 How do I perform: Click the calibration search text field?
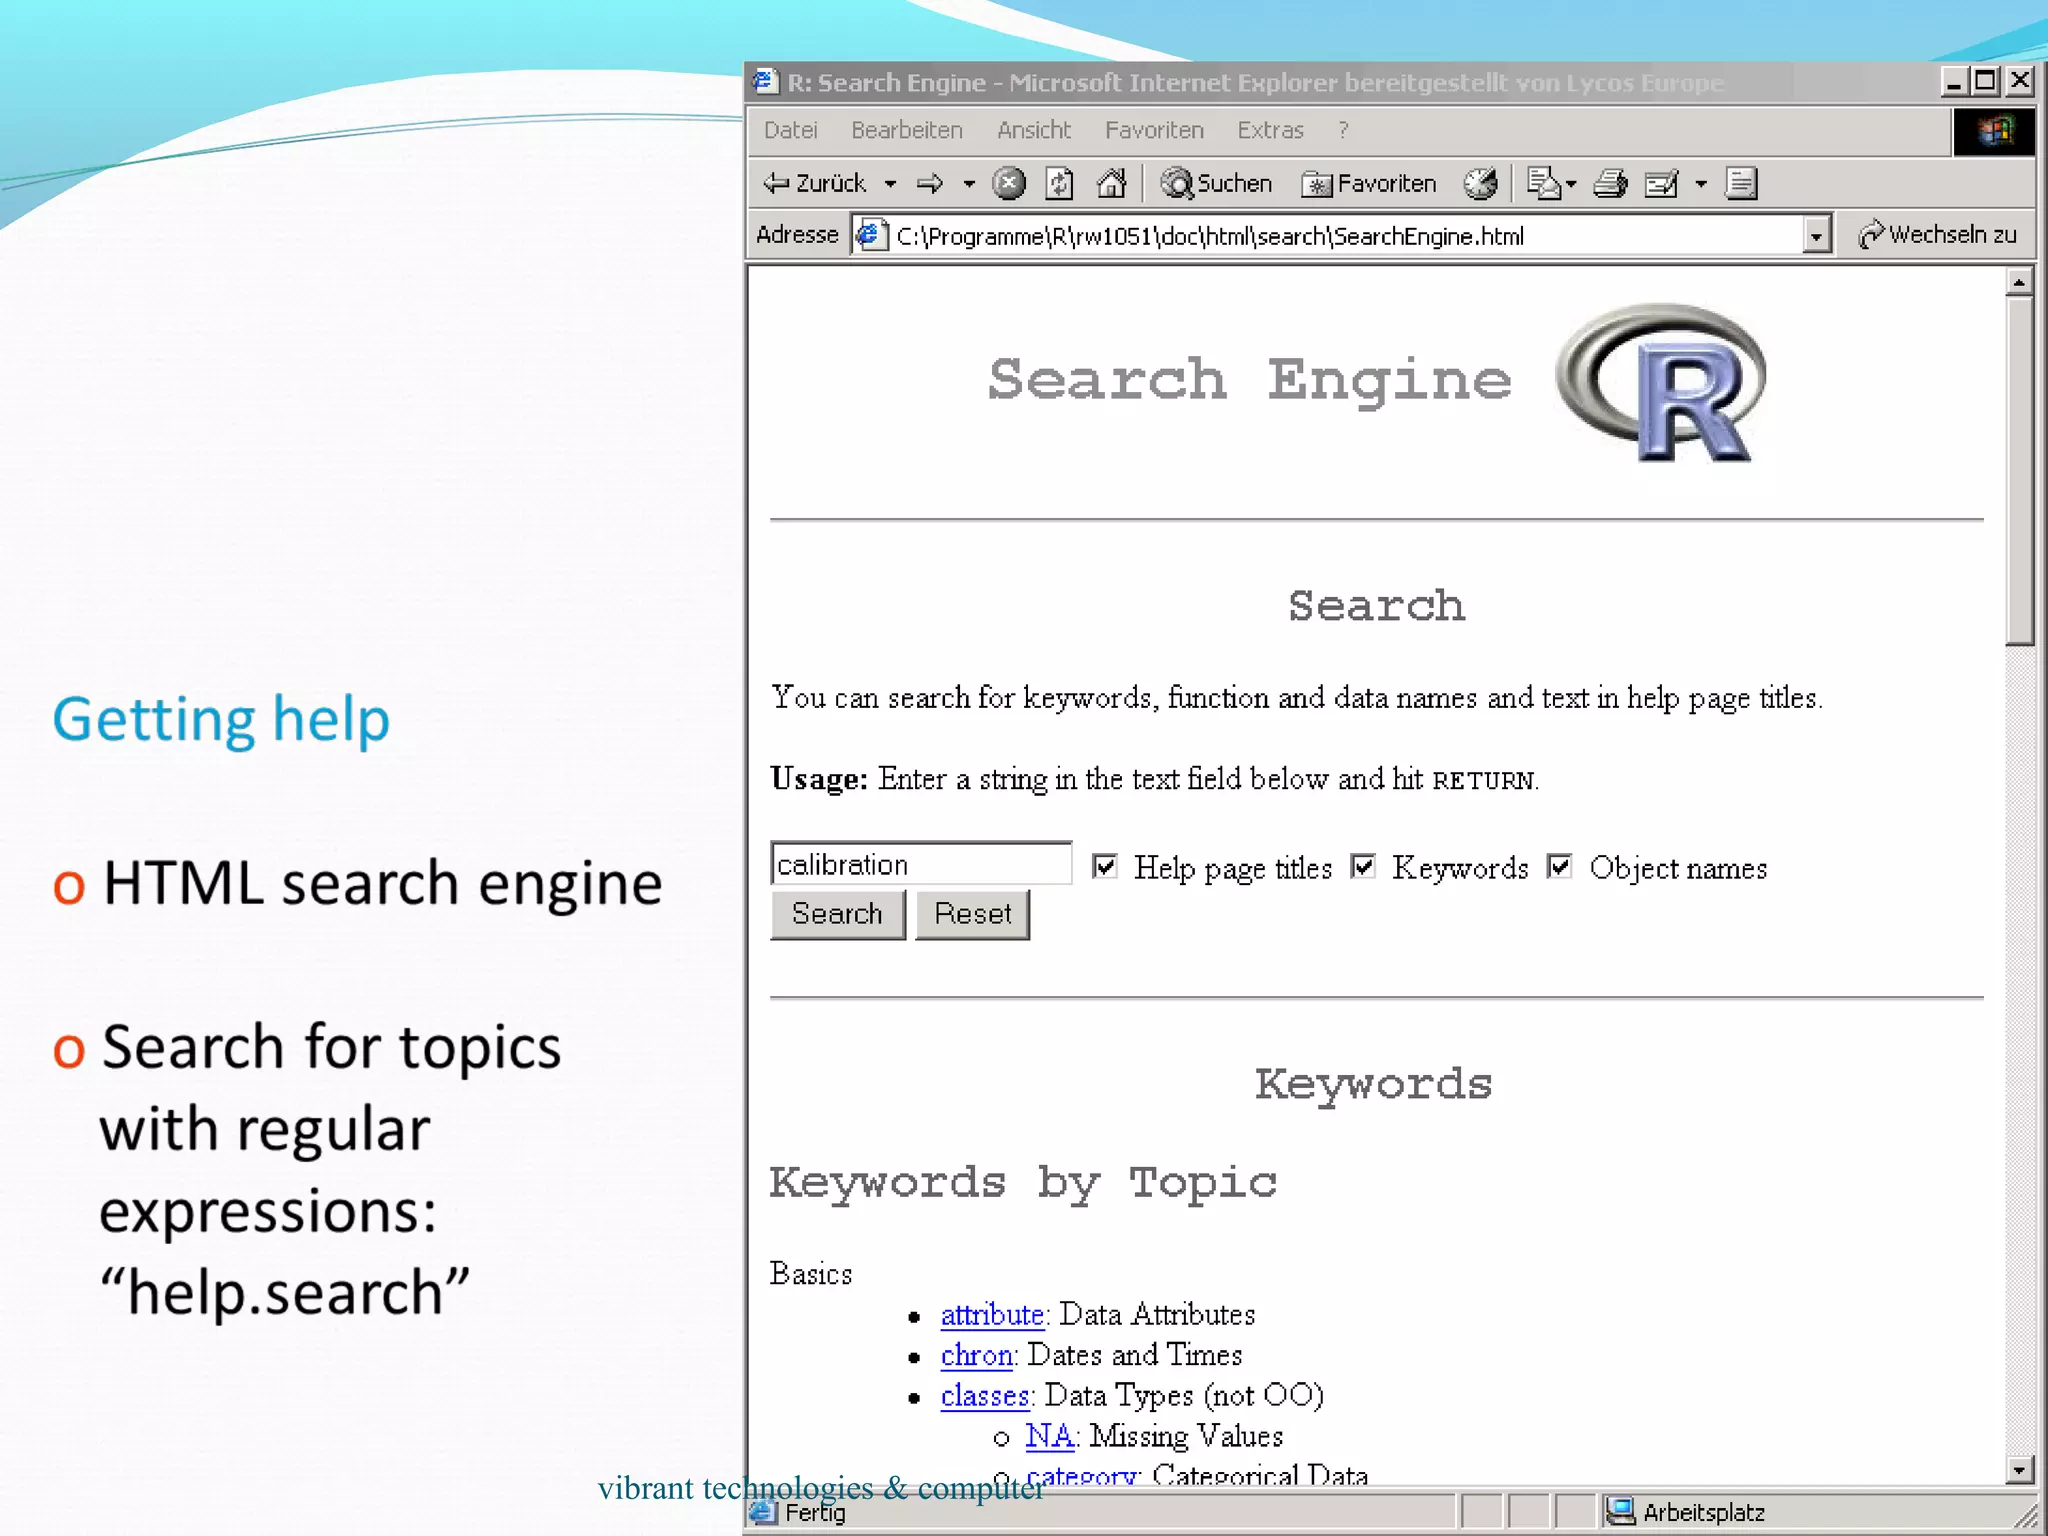click(x=920, y=864)
